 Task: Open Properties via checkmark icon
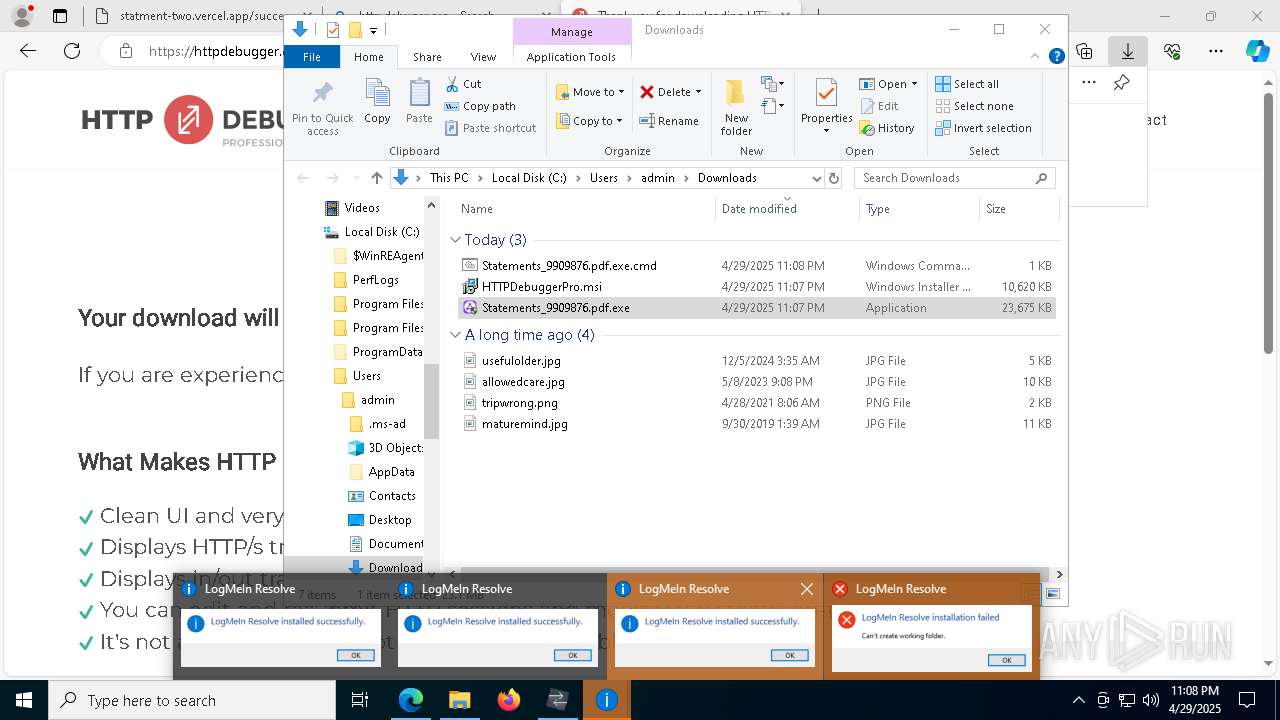pos(826,94)
